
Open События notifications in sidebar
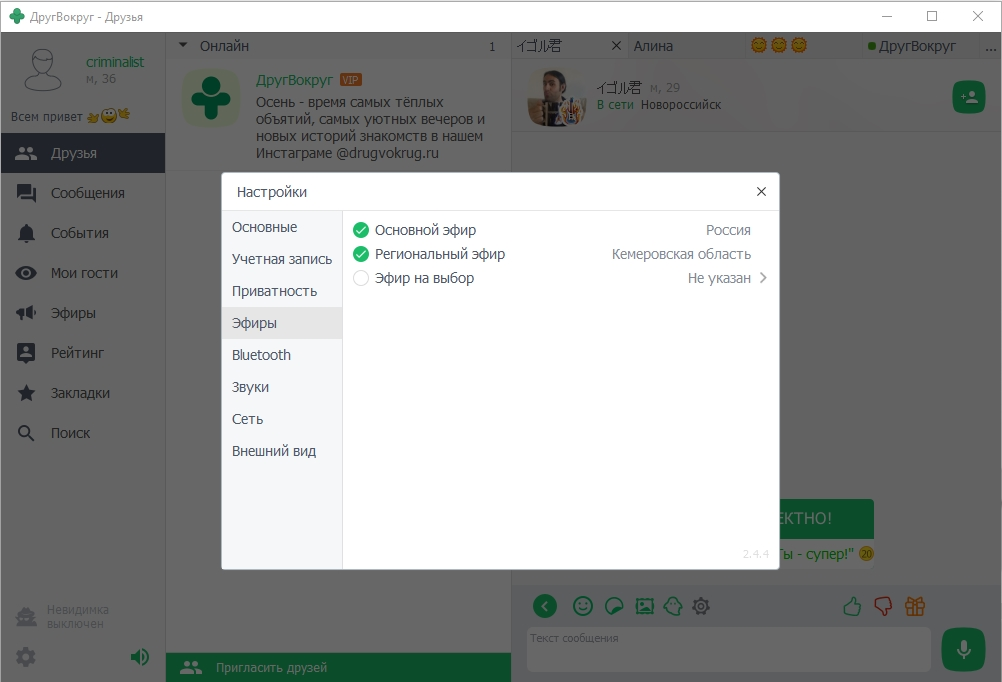(83, 233)
